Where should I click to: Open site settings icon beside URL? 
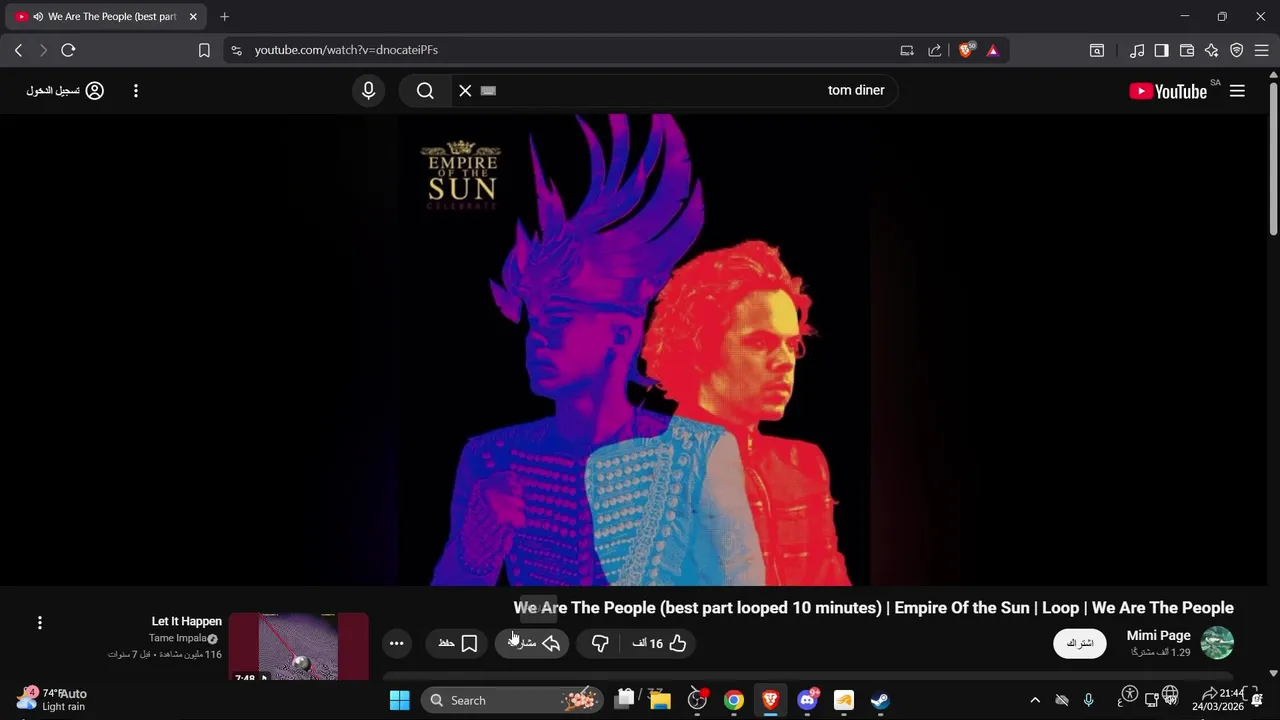click(x=236, y=50)
